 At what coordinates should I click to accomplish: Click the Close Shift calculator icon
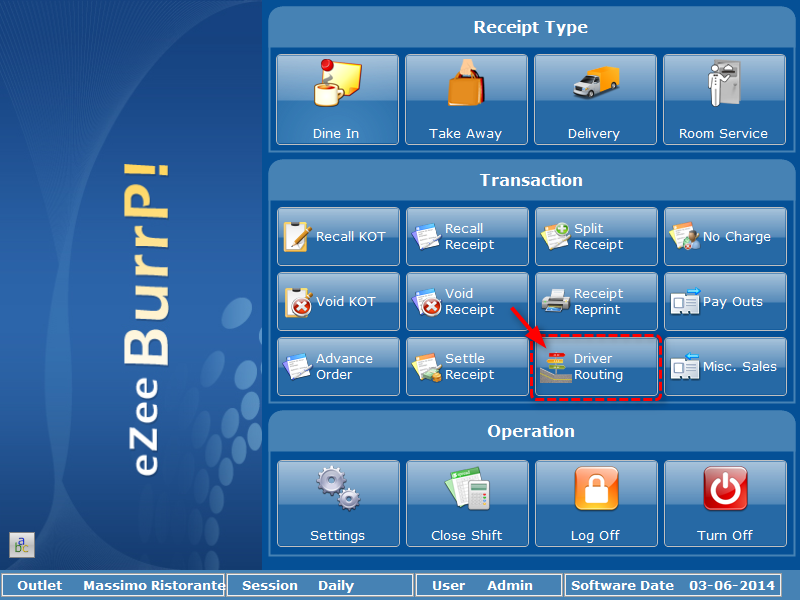tap(467, 488)
